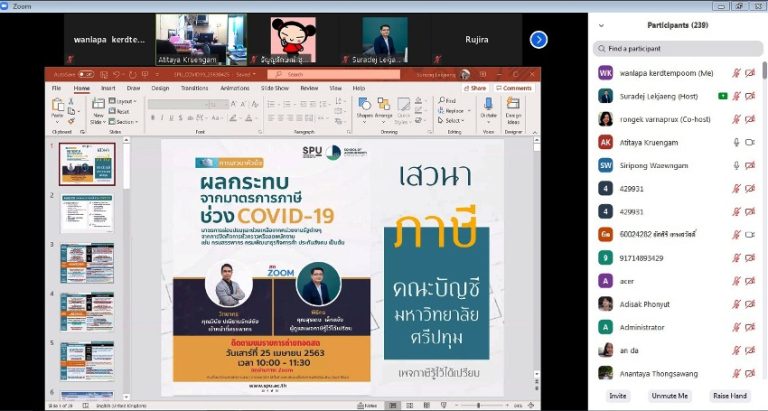The height and width of the screenshot is (411, 768).
Task: Open the Select dropdown in Editing group
Action: pyautogui.click(x=449, y=119)
